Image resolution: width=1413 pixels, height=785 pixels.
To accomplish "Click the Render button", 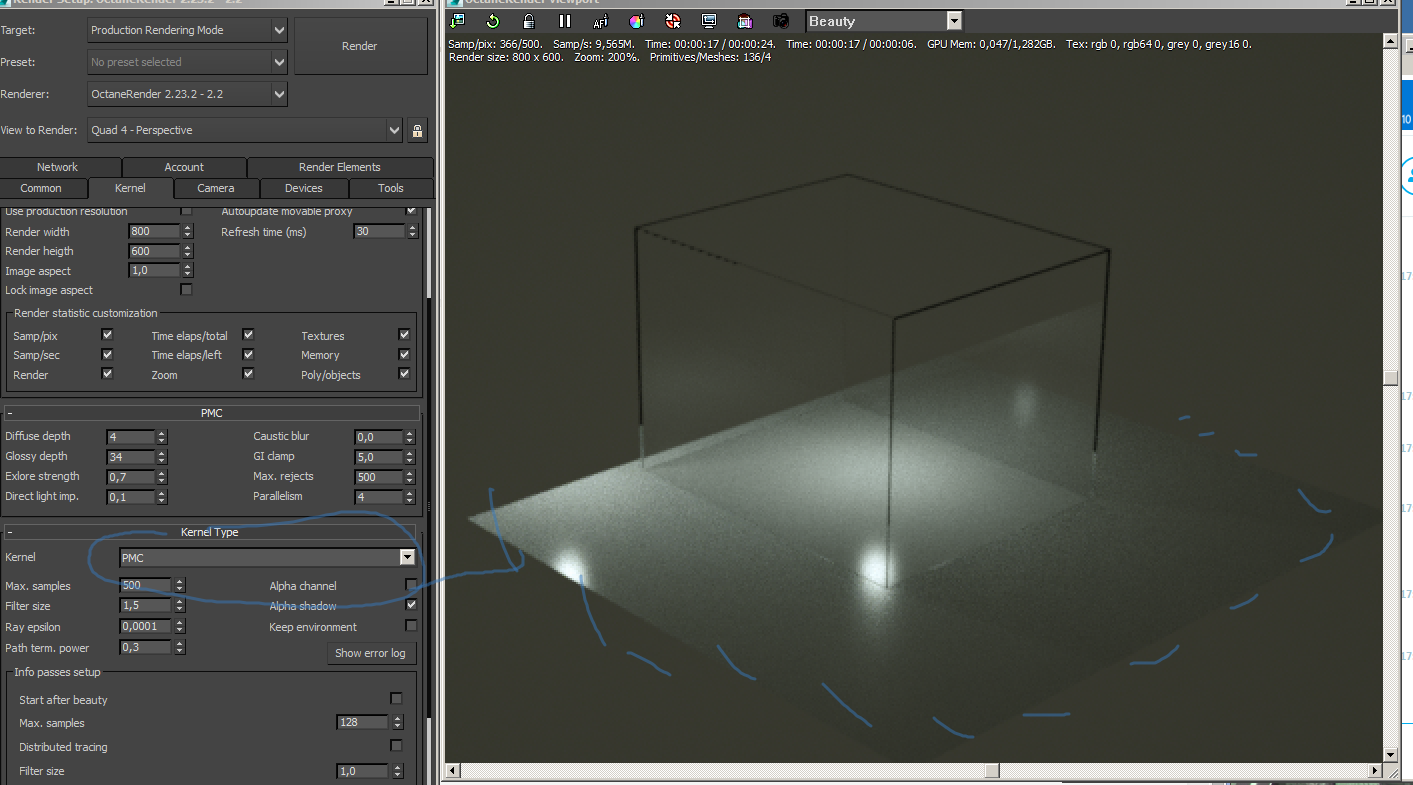I will [x=360, y=46].
